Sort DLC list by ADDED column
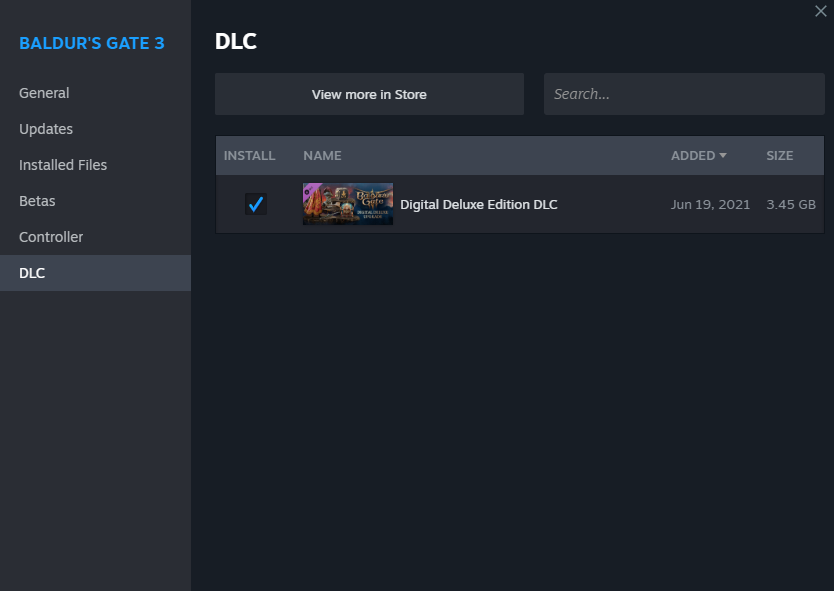Viewport: 834px width, 591px height. click(698, 156)
